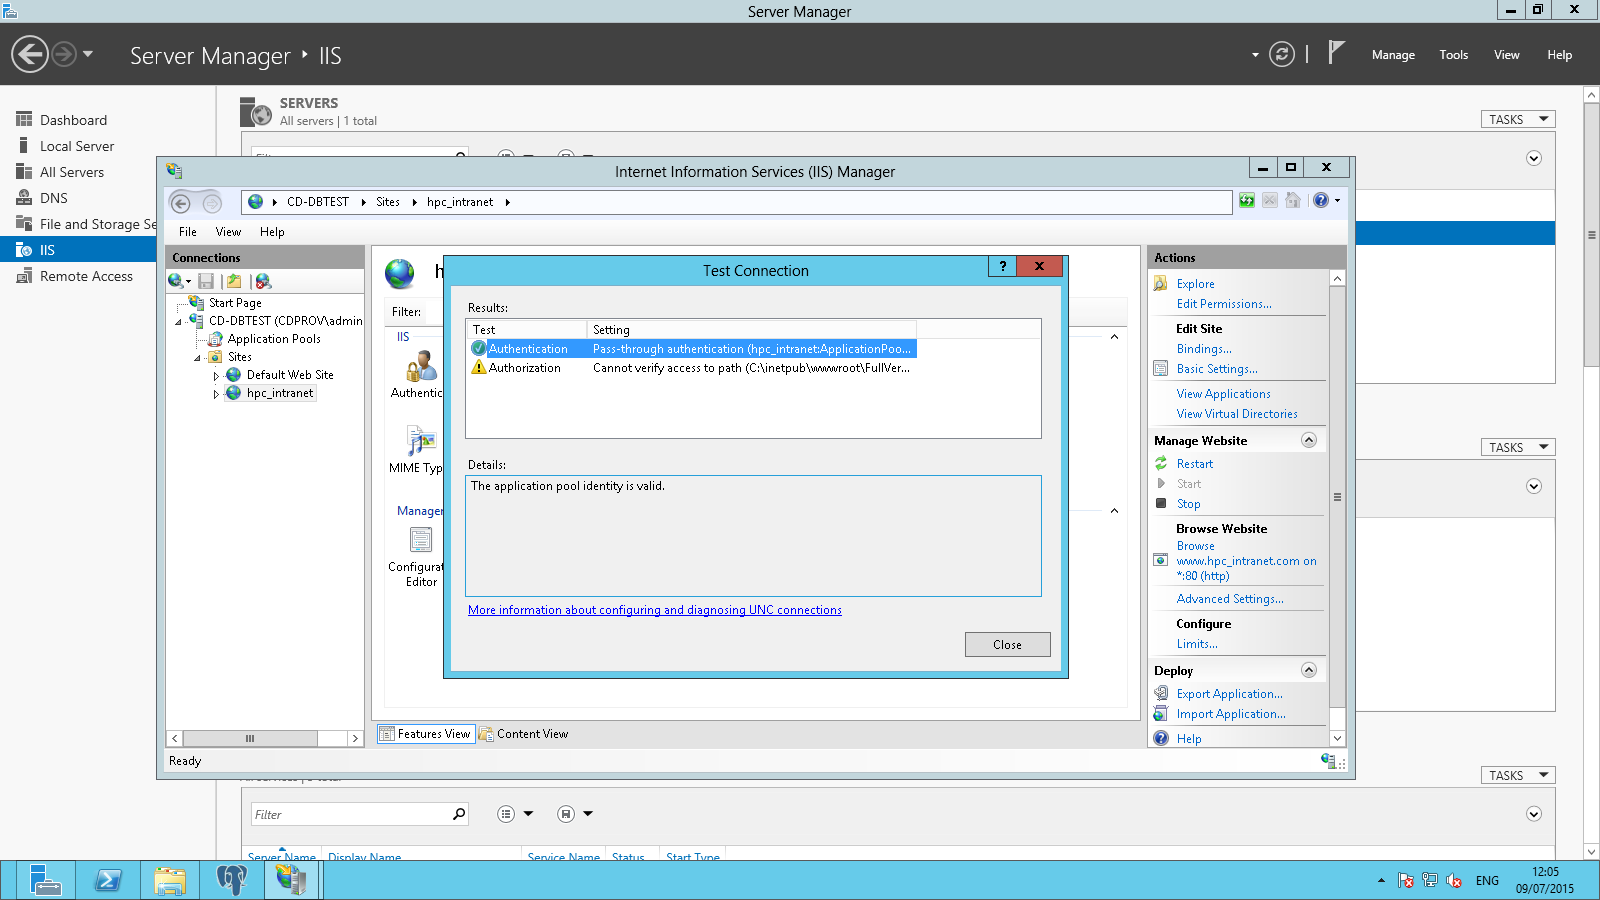Viewport: 1600px width, 900px height.
Task: Open the IIS Manager File menu
Action: pyautogui.click(x=188, y=232)
